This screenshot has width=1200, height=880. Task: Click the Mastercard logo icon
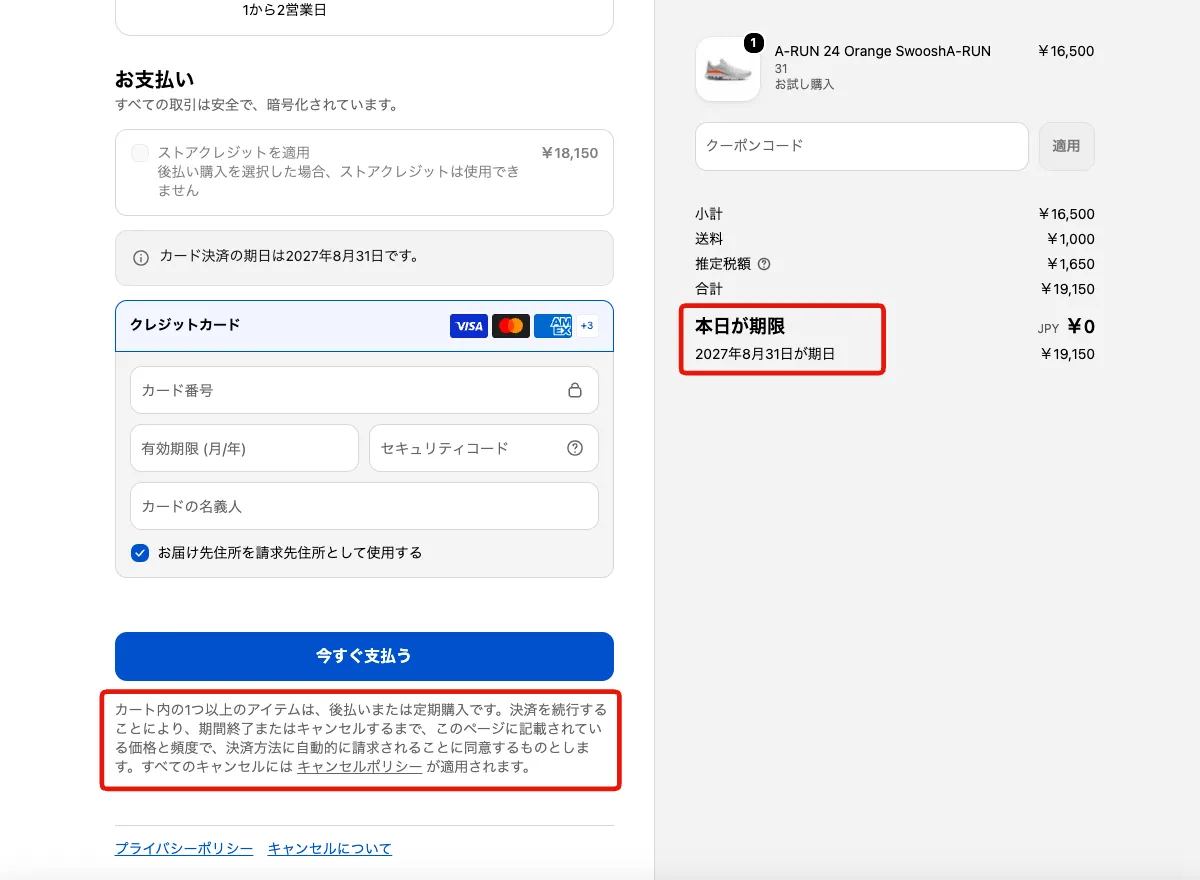(511, 326)
